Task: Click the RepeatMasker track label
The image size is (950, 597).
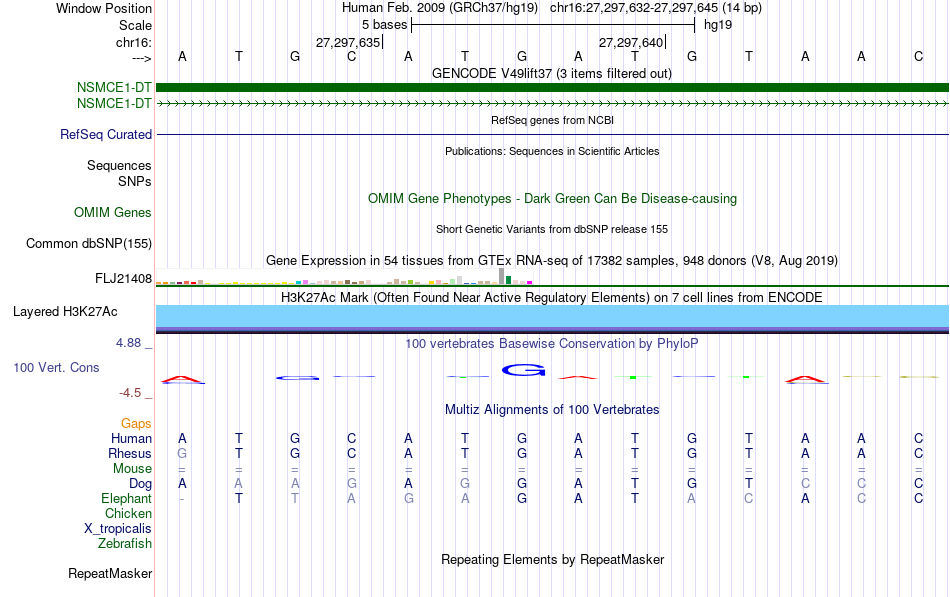Action: click(x=110, y=573)
